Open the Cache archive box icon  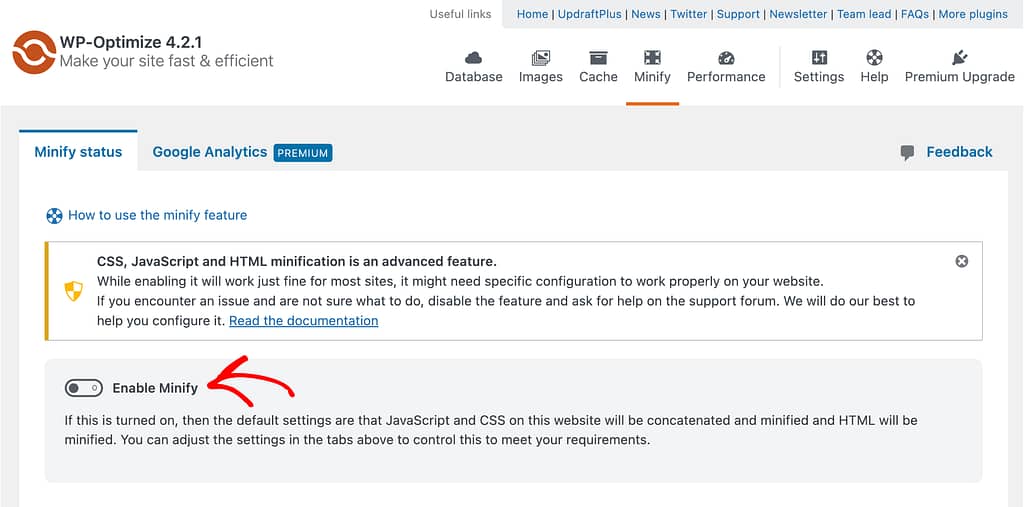tap(598, 57)
